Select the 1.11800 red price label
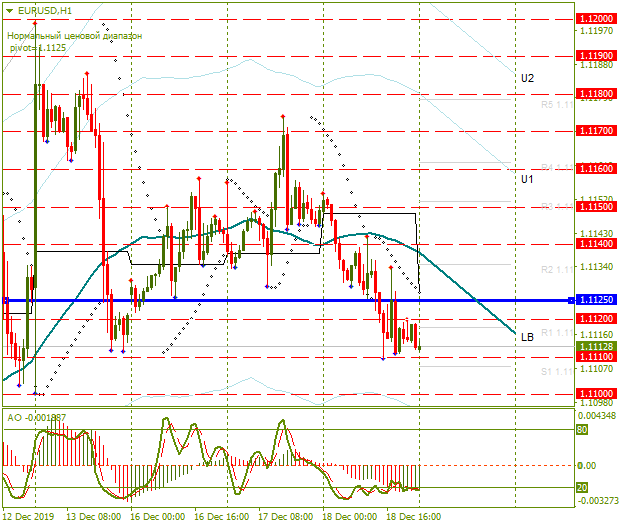 596,94
